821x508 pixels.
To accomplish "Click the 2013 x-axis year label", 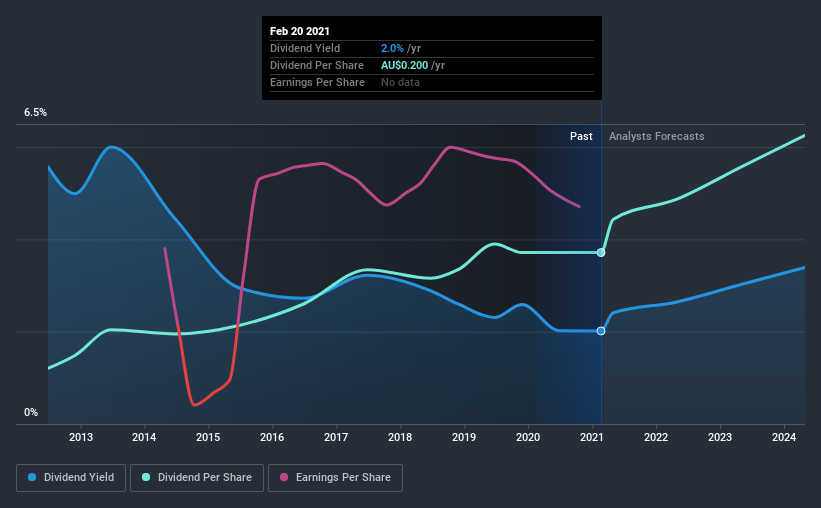I will [81, 437].
